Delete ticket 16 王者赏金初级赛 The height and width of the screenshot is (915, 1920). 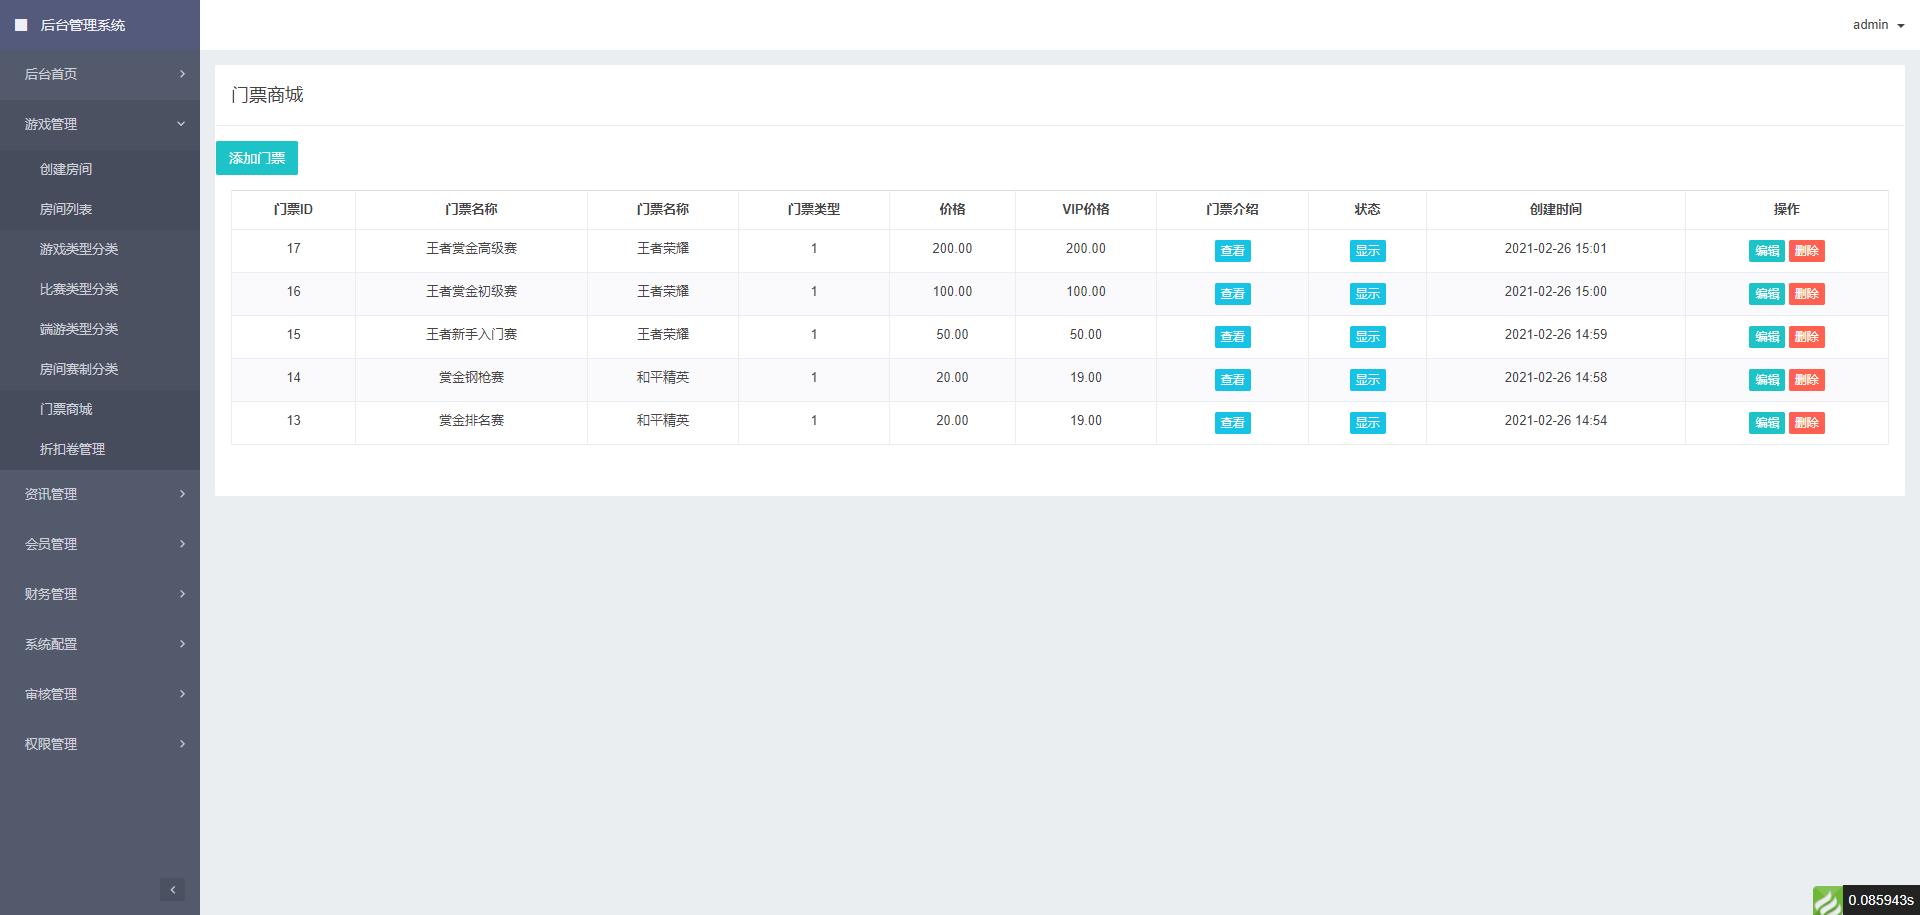pyautogui.click(x=1806, y=294)
